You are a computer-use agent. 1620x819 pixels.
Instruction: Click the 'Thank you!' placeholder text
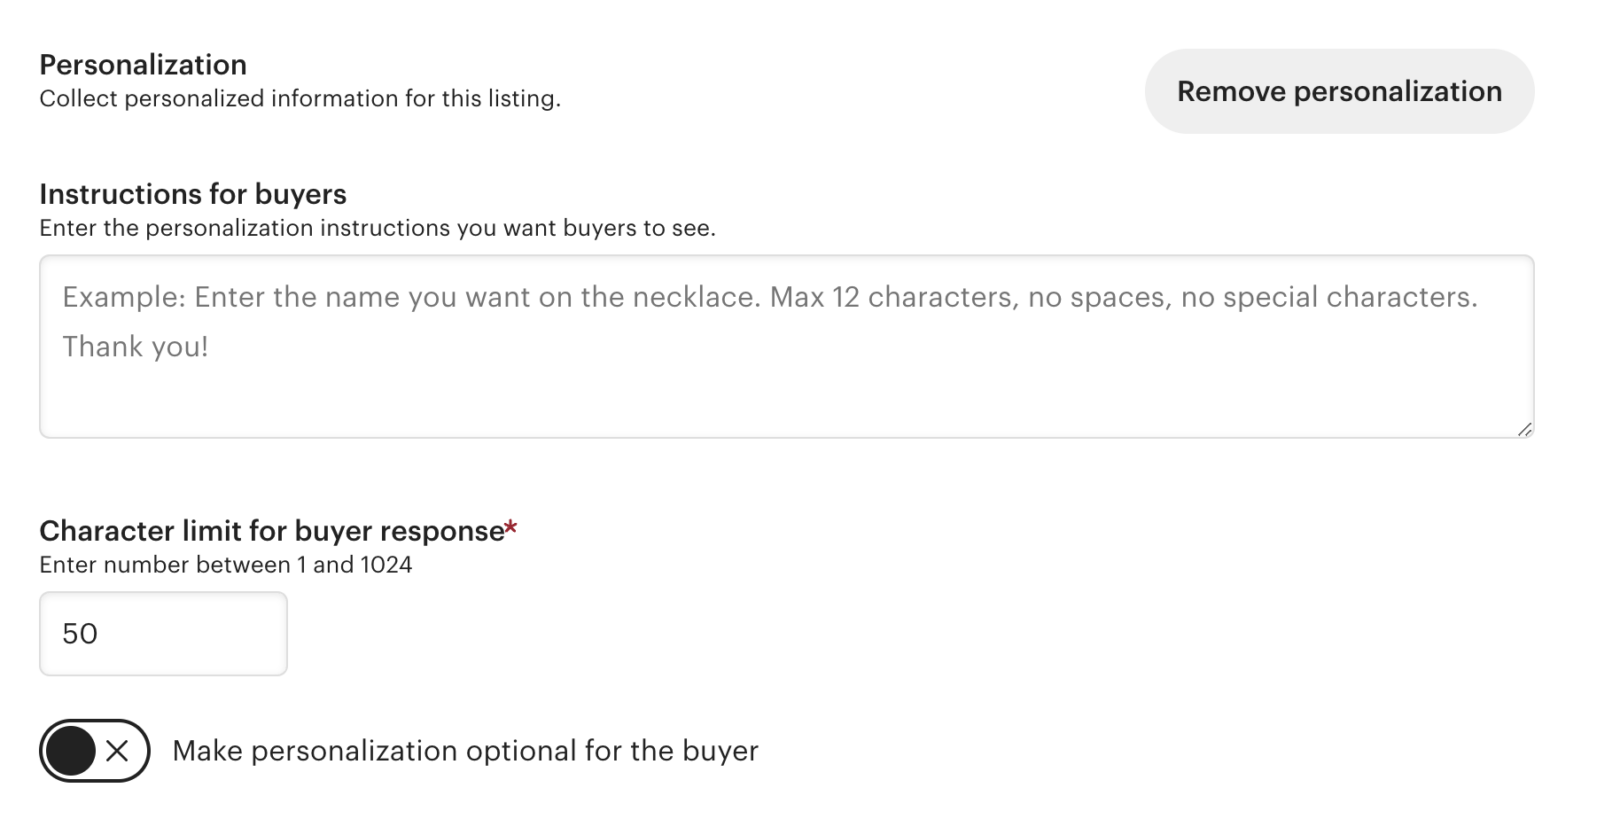(135, 347)
